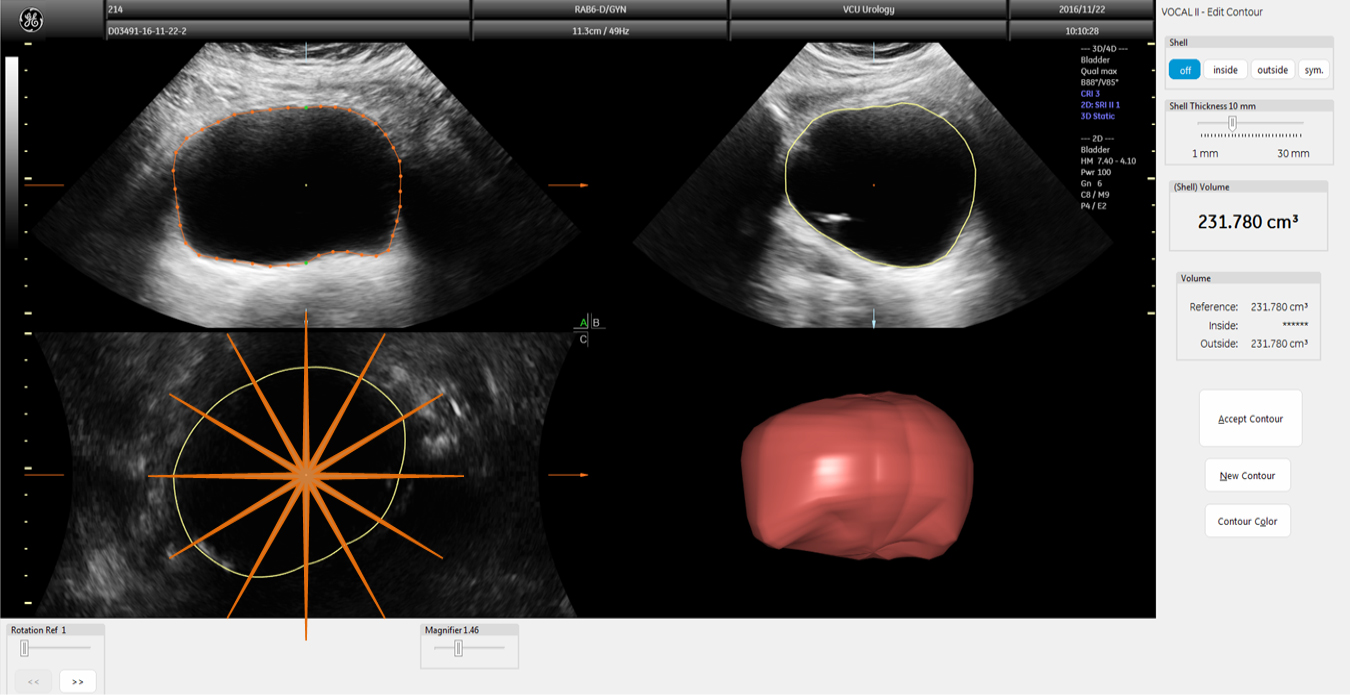Click the GE logo in the header
The width and height of the screenshot is (1350, 695).
(31, 20)
